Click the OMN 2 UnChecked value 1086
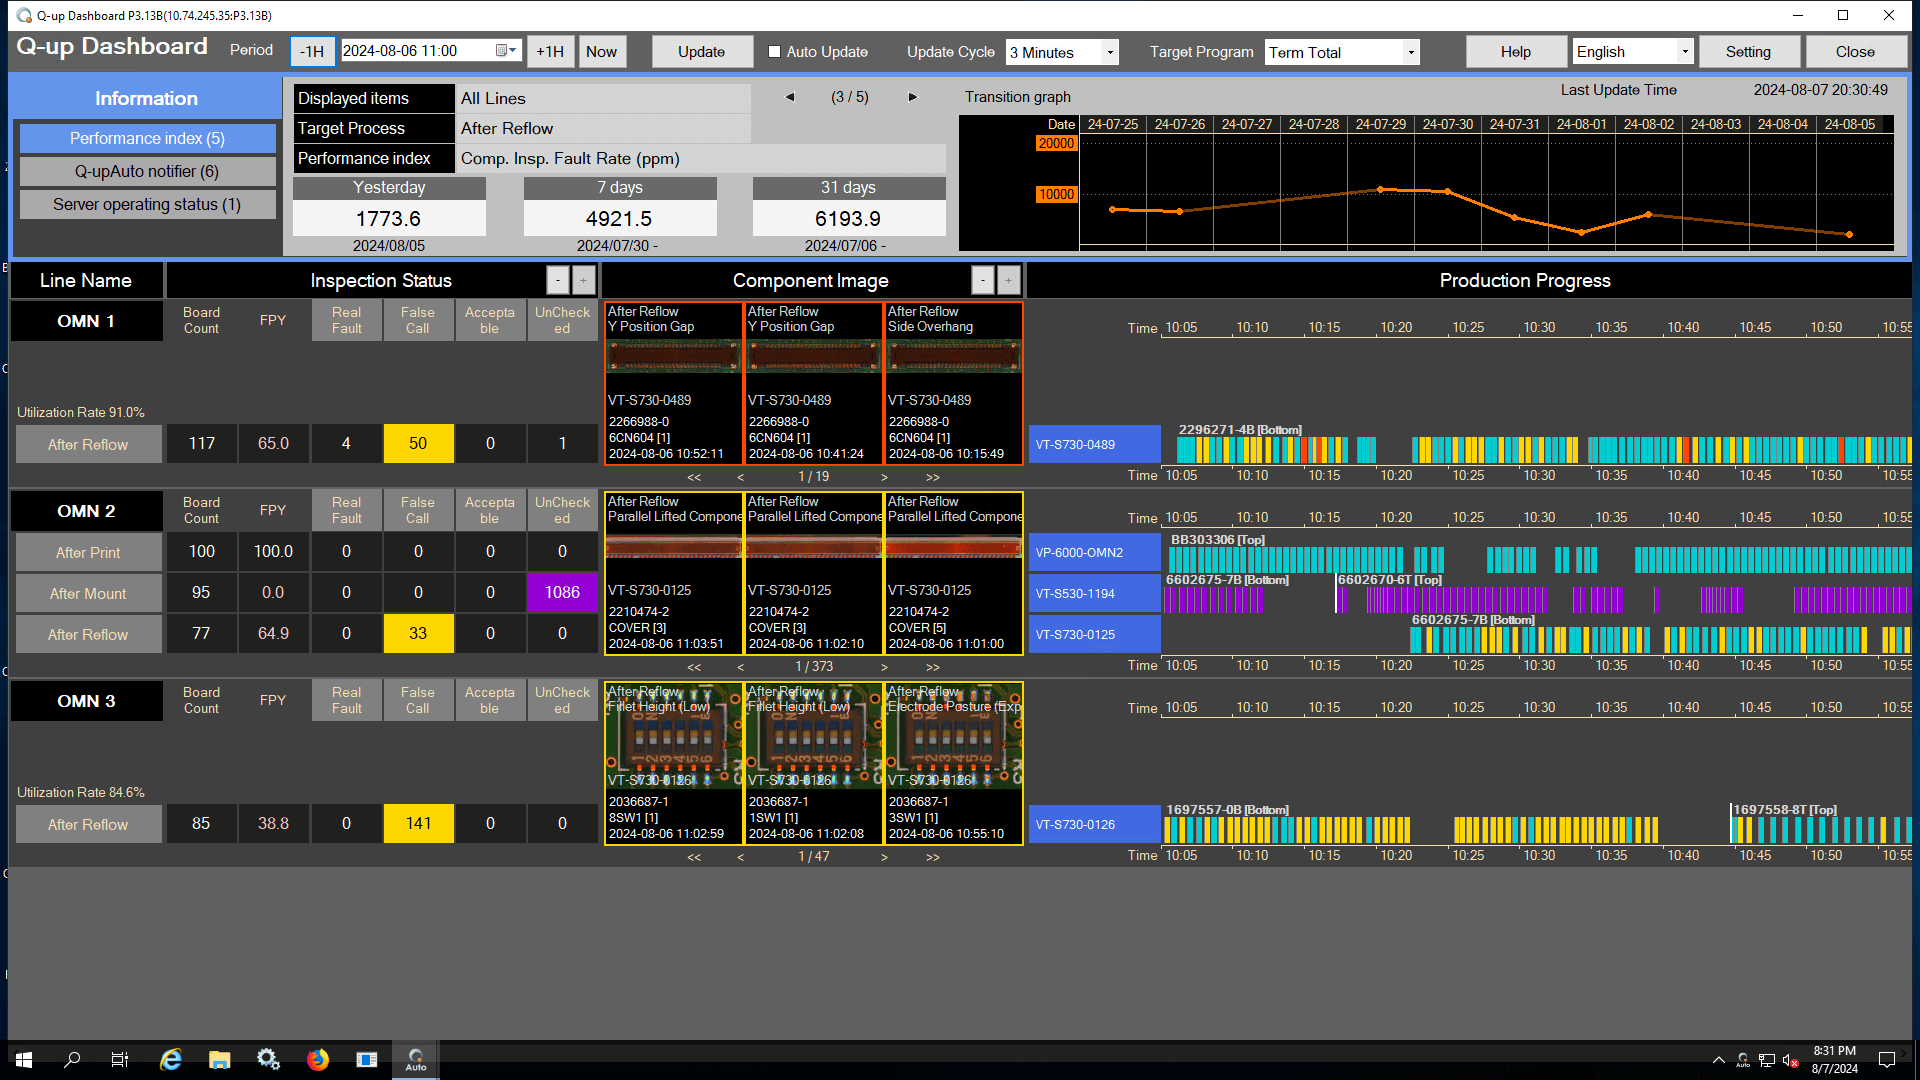 click(x=562, y=592)
